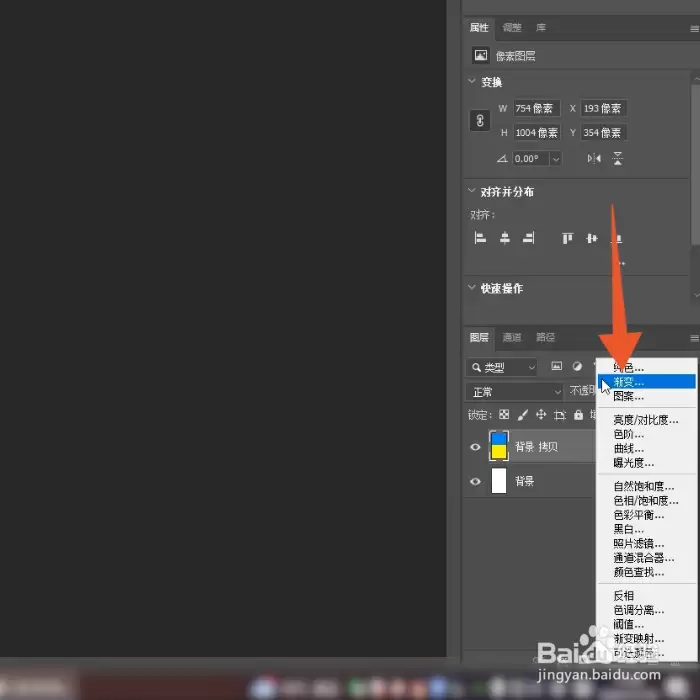700x700 pixels.
Task: Click the flip horizontal icon
Action: [x=594, y=158]
